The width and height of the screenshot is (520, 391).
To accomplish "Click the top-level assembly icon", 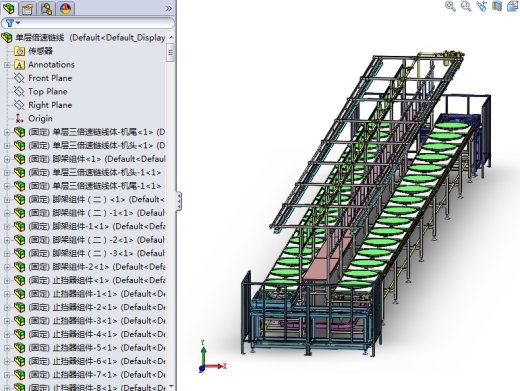I will pyautogui.click(x=7, y=37).
